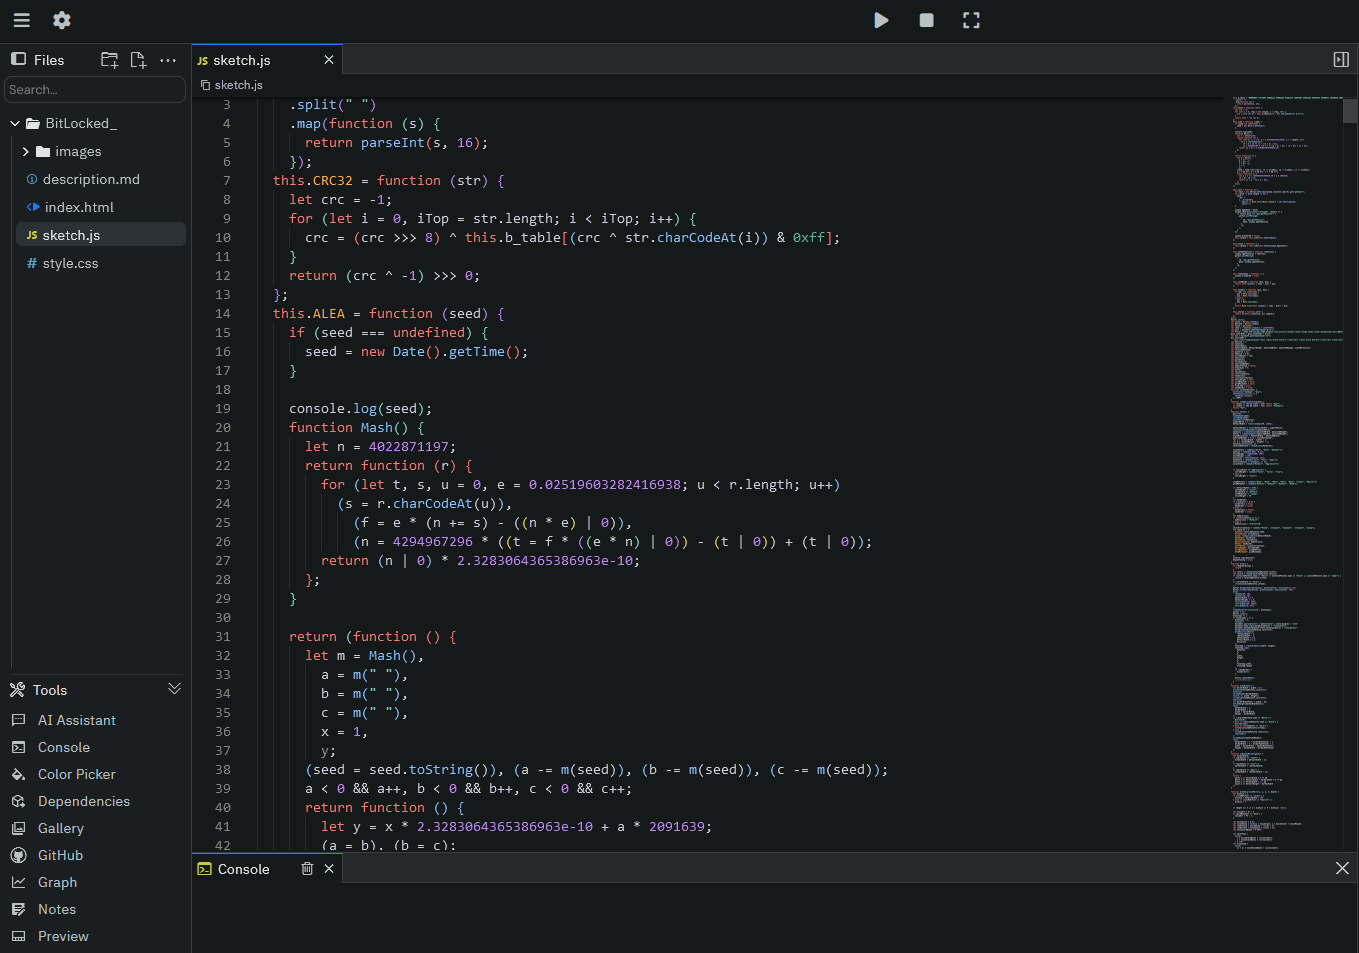1359x953 pixels.
Task: Open the AI Assistant tool
Action: click(x=76, y=720)
